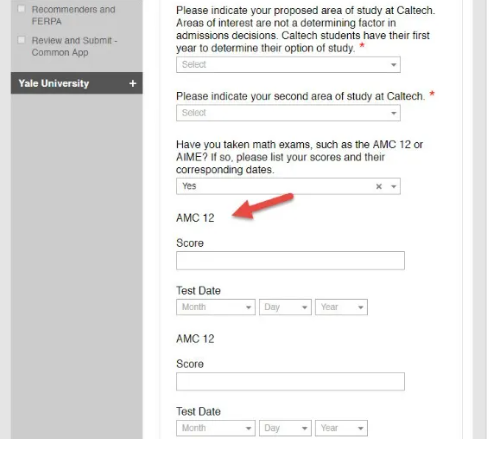Toggle Review and Submit checkbox
The width and height of the screenshot is (489, 451).
21,40
